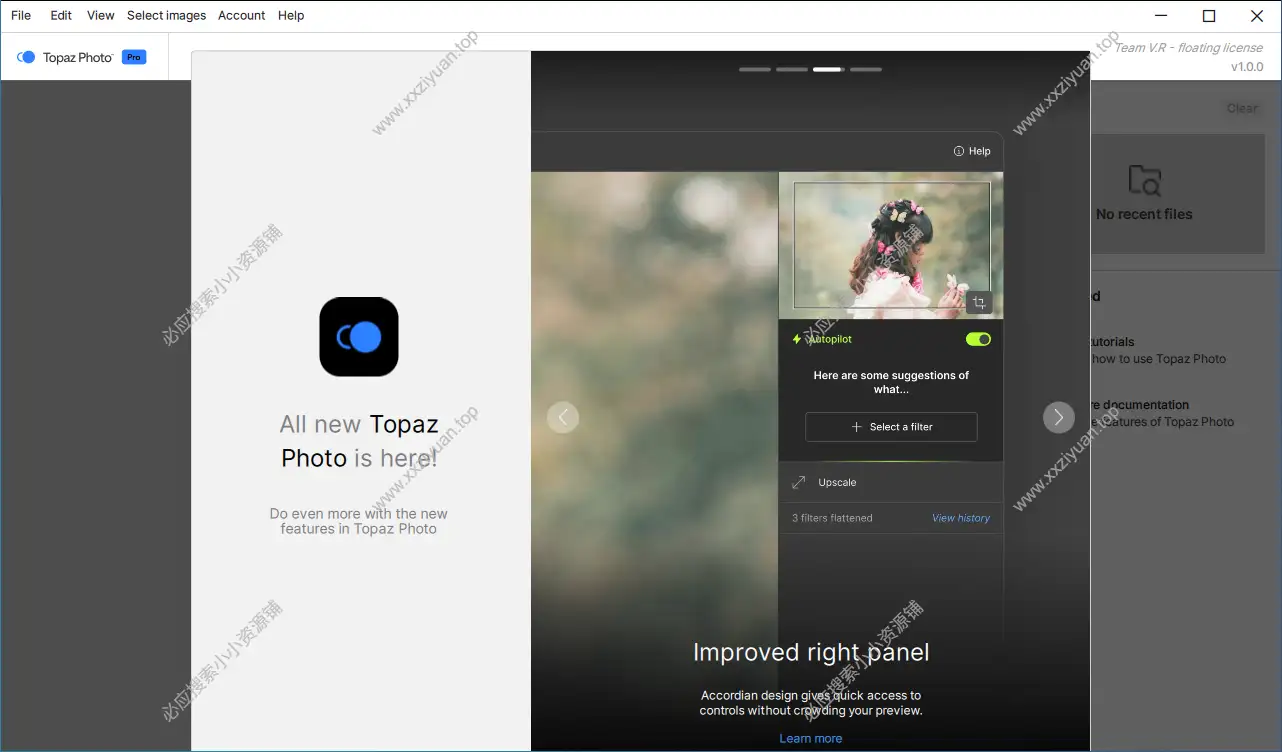Click the girl photo preview thumbnail
The image size is (1282, 752).
point(890,243)
